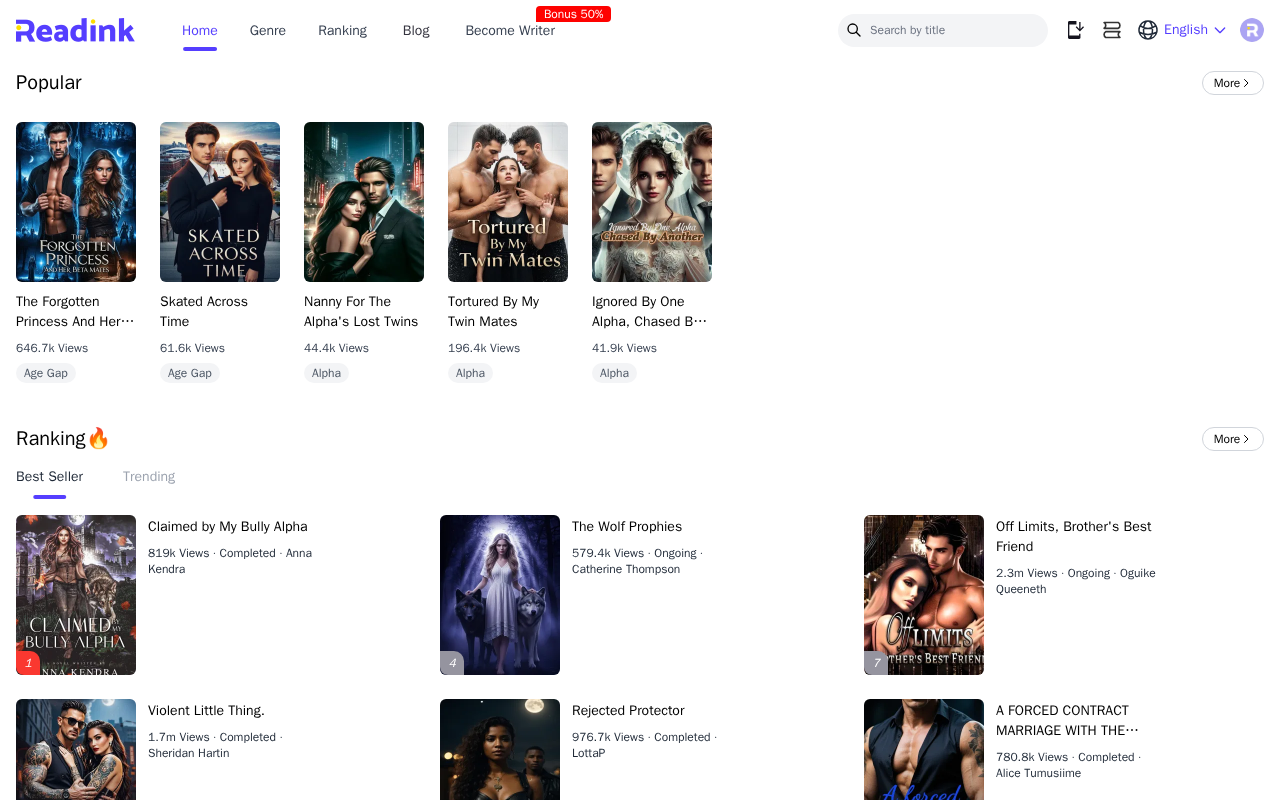1280x800 pixels.
Task: Click the 41.9k Views count
Action: click(624, 348)
